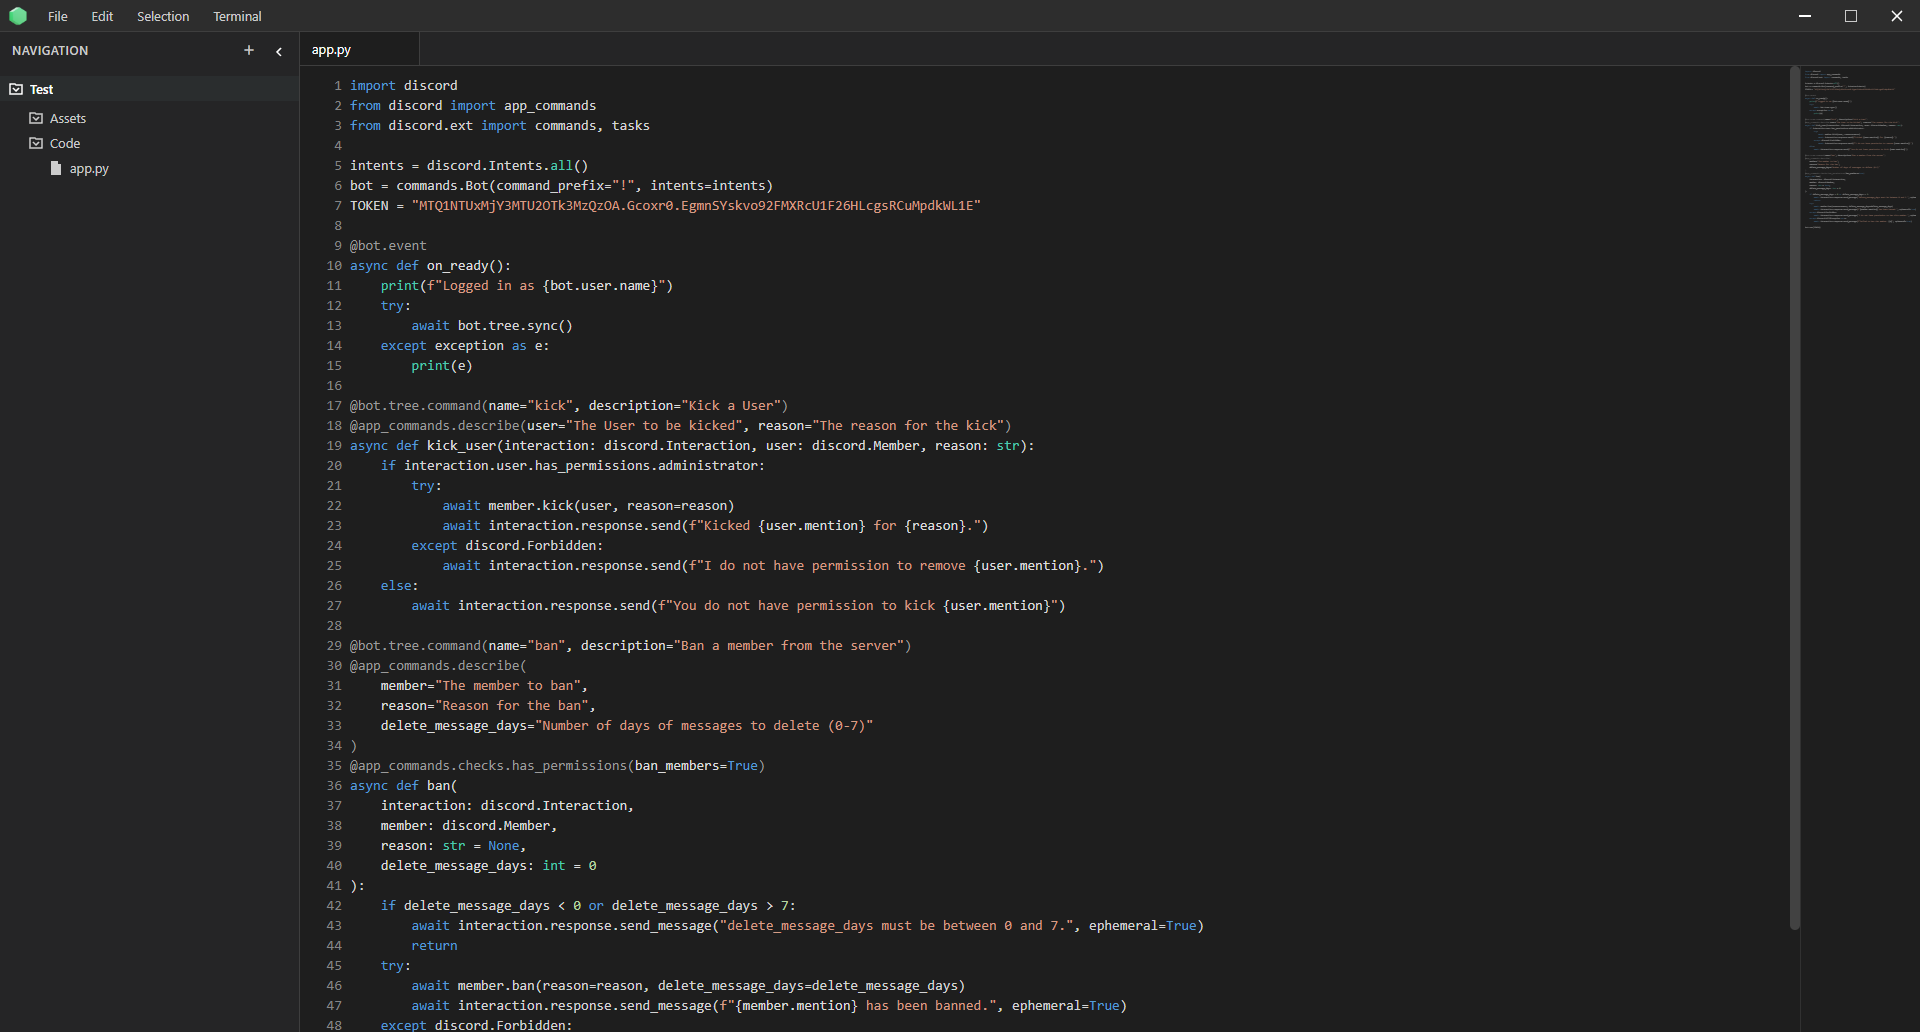Open the Selection menu
This screenshot has height=1032, width=1920.
(163, 16)
